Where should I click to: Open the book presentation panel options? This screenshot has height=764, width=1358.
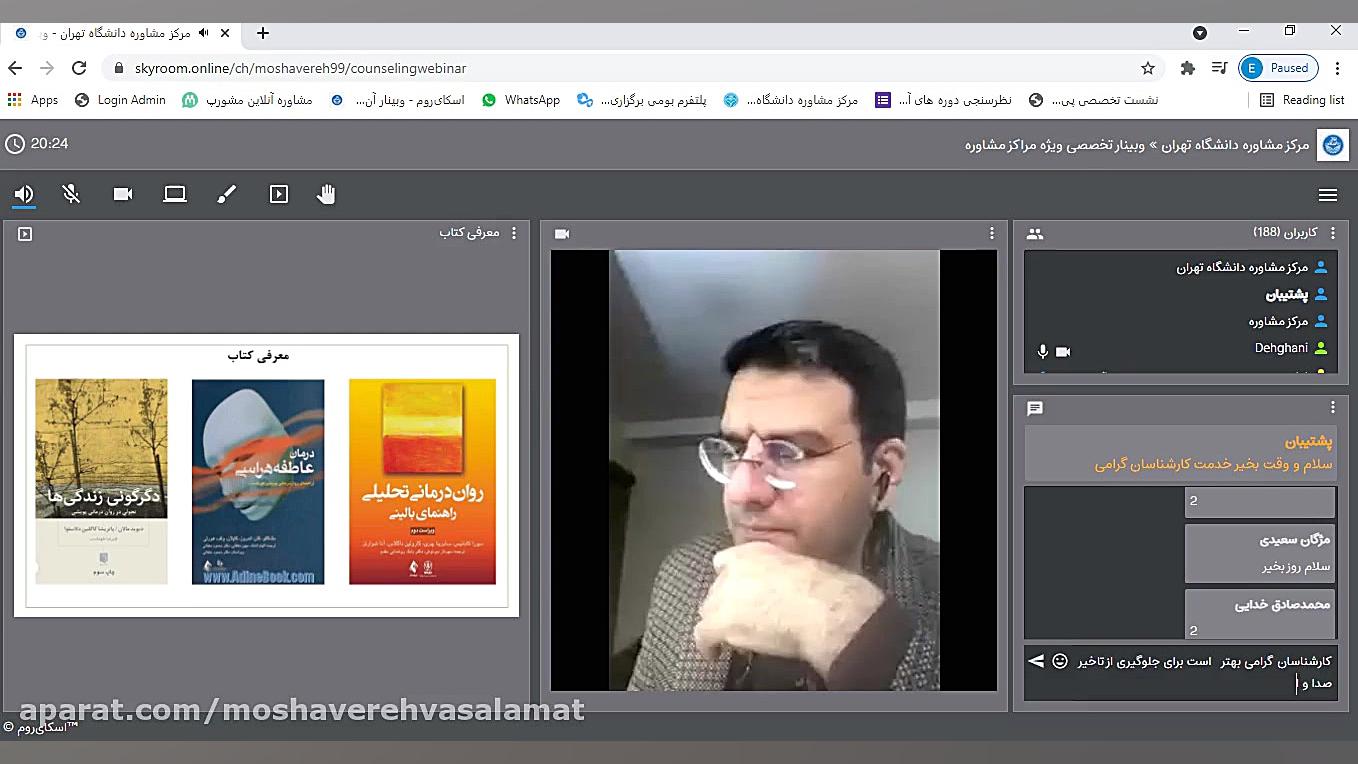[x=514, y=233]
